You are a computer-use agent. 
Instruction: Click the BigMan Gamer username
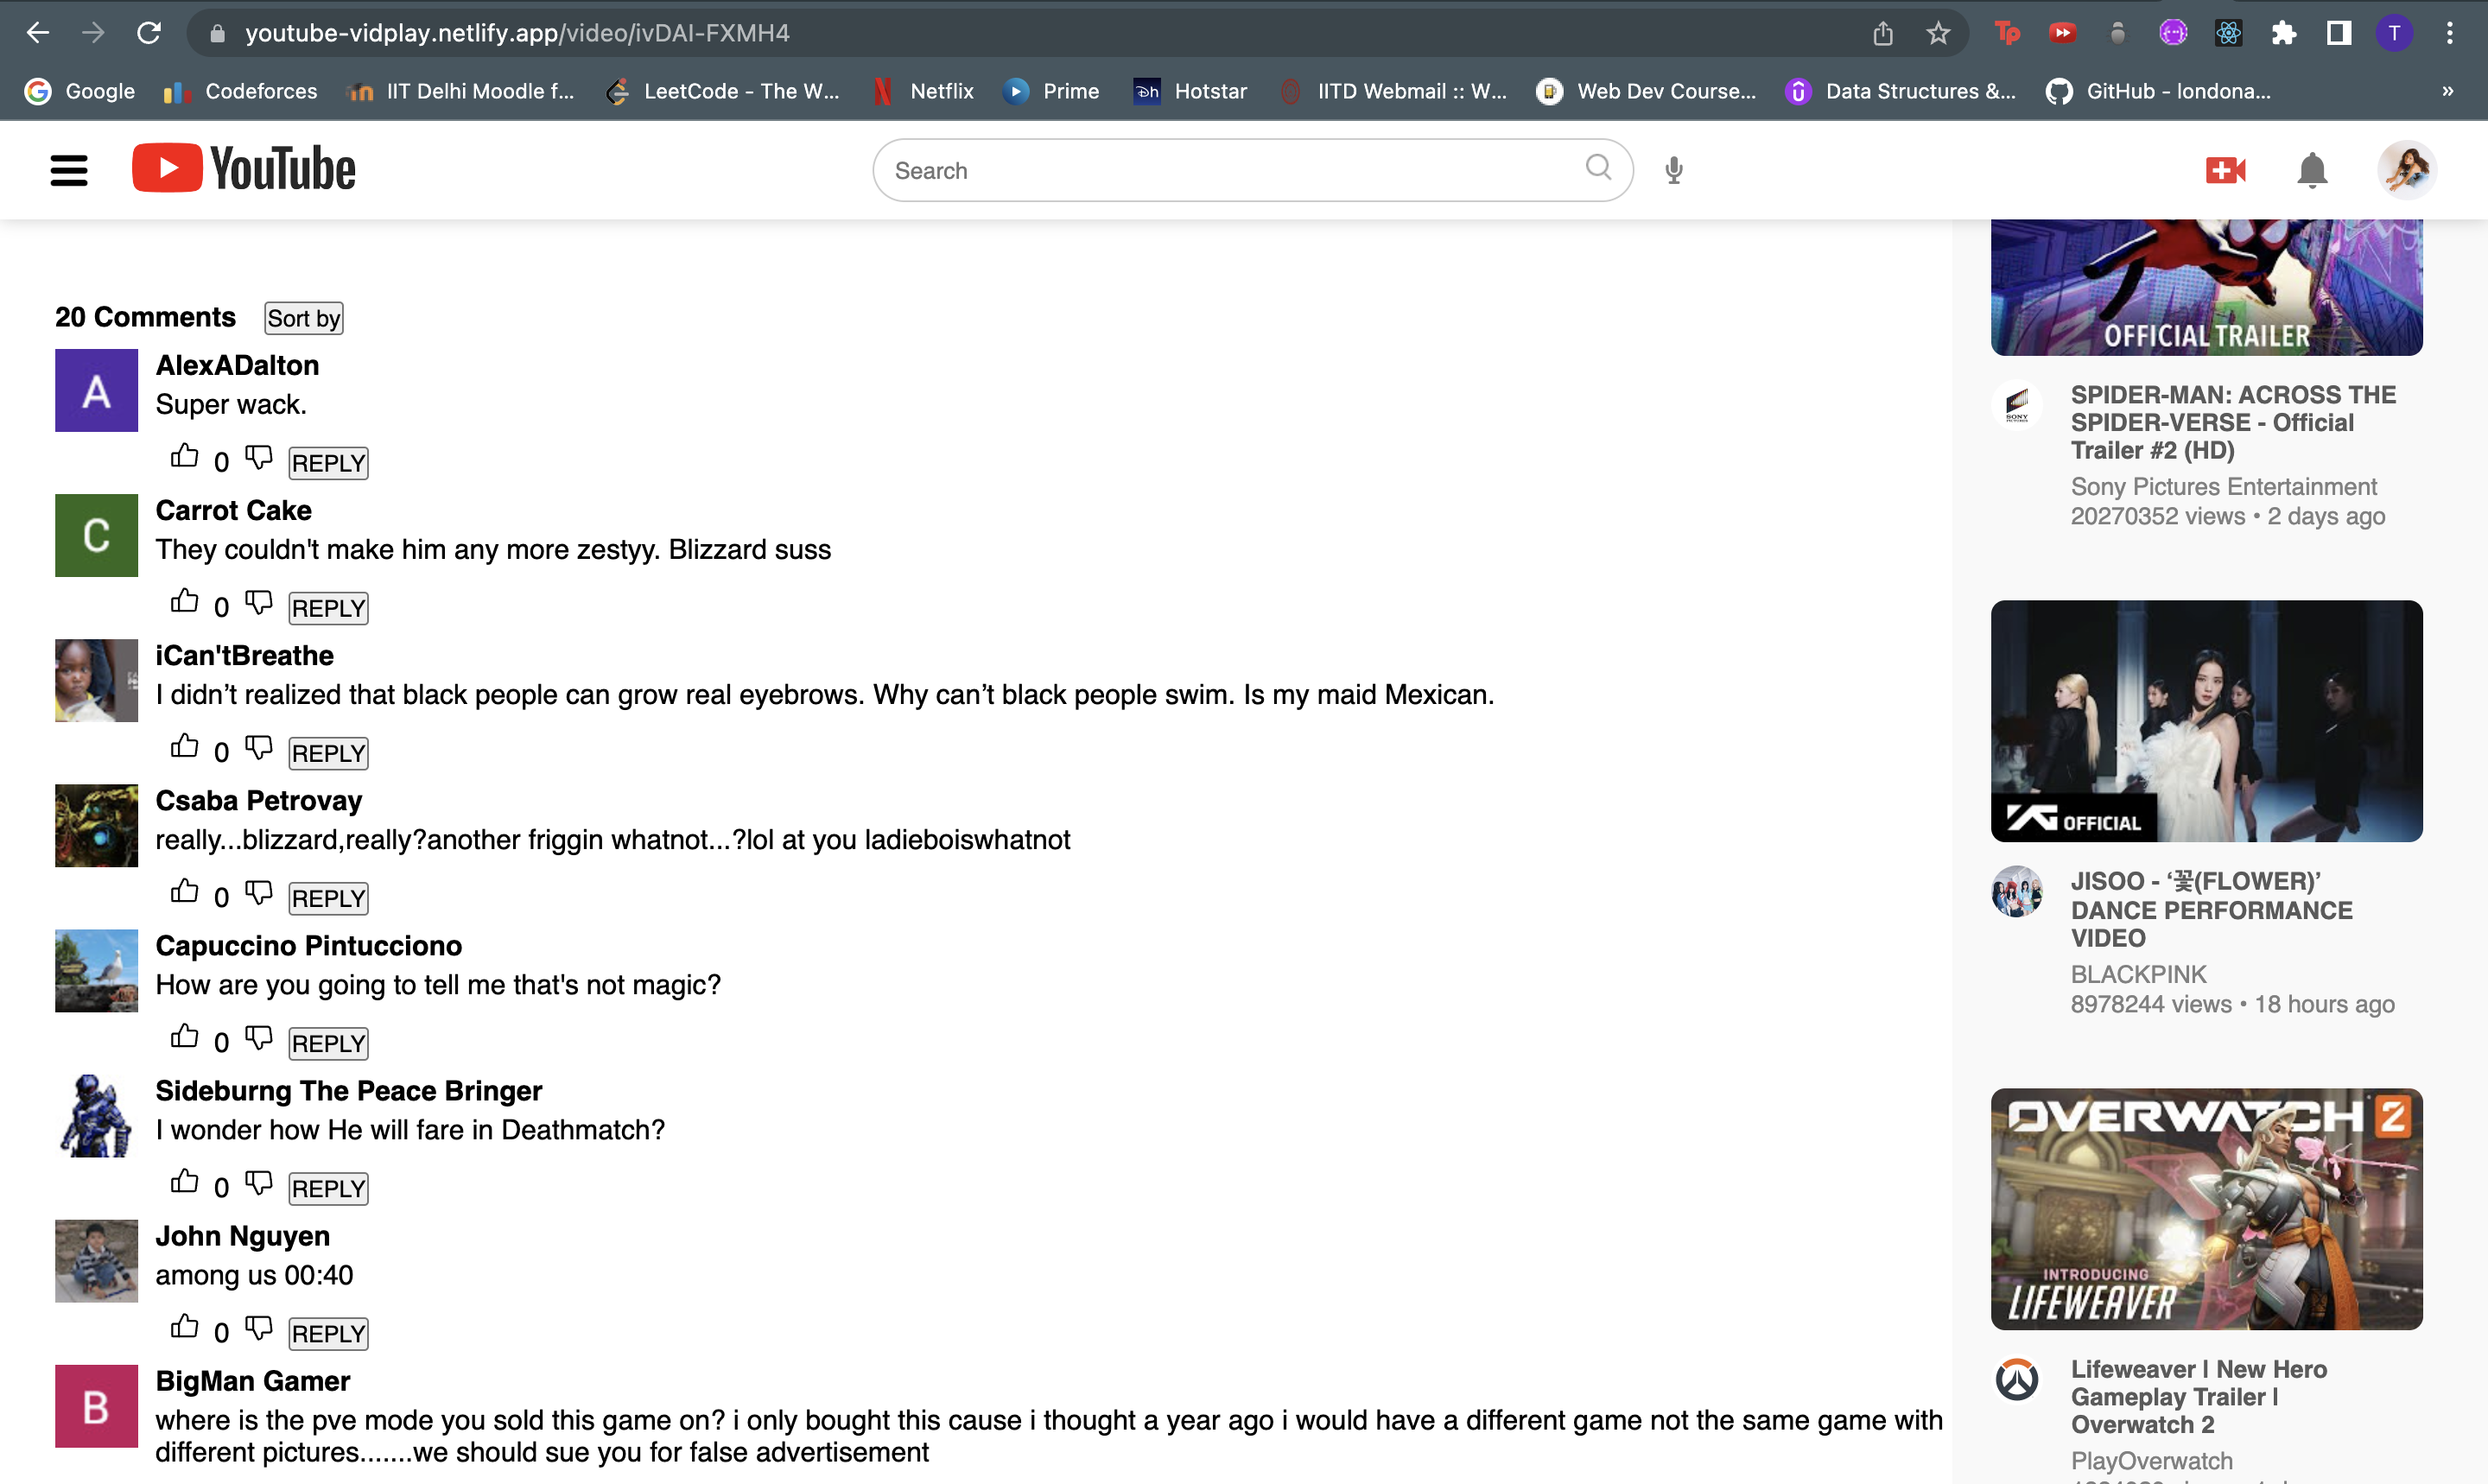click(252, 1381)
